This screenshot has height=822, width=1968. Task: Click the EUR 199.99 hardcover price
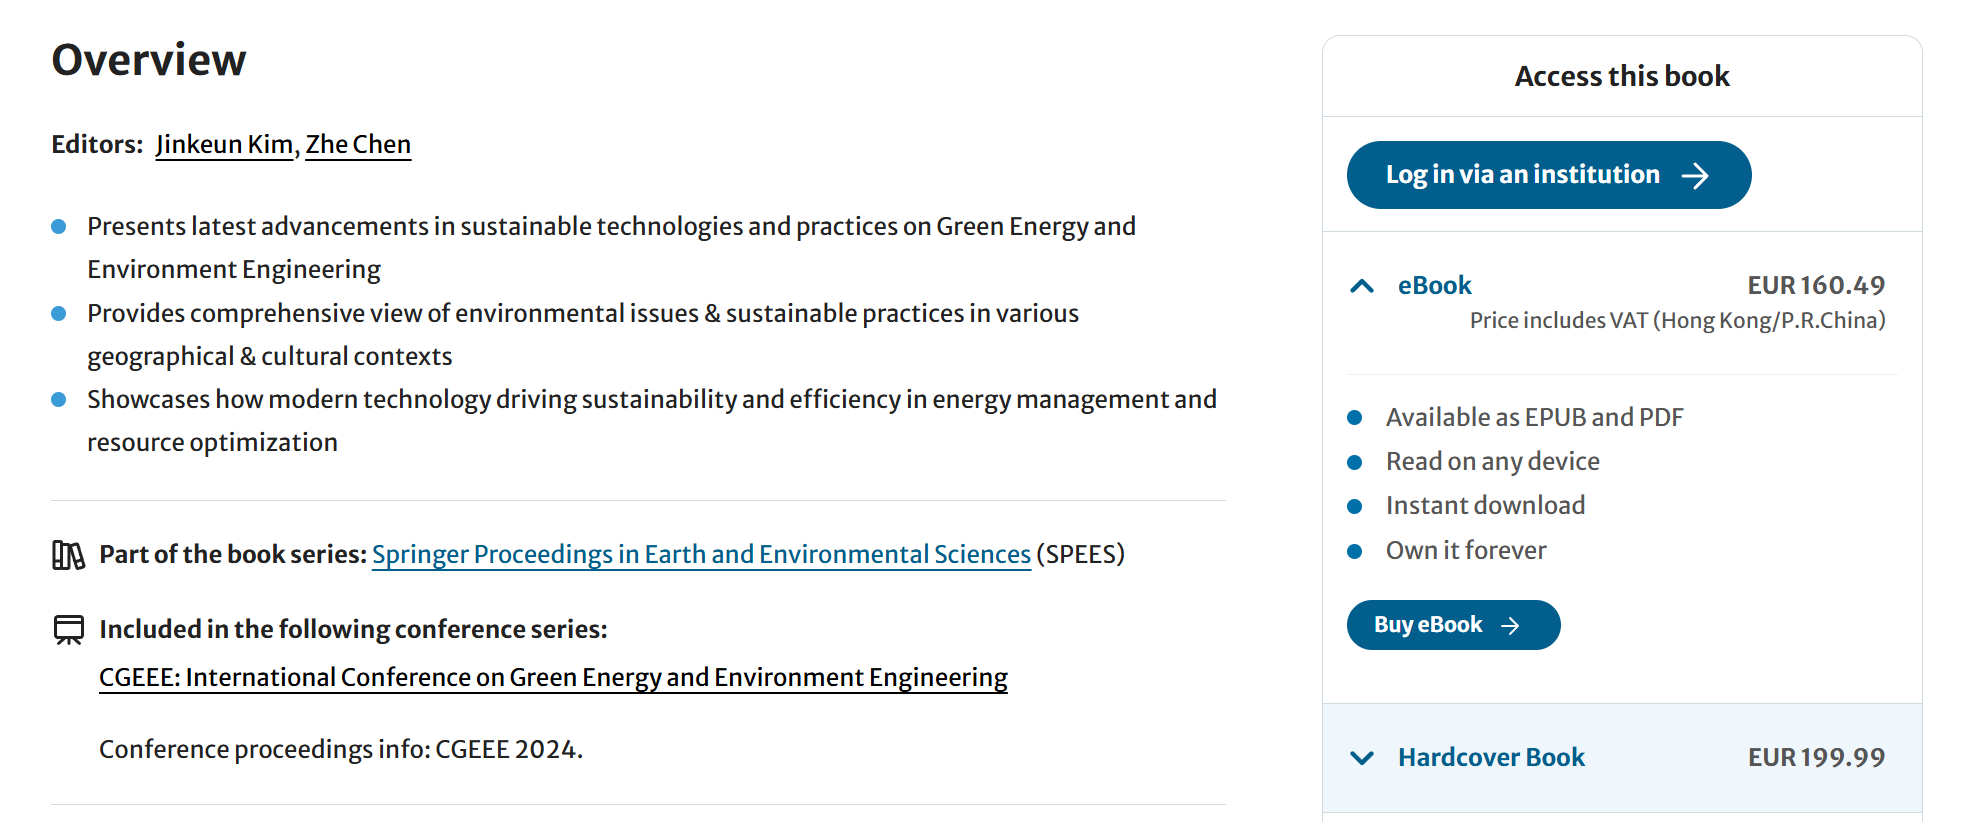1815,758
